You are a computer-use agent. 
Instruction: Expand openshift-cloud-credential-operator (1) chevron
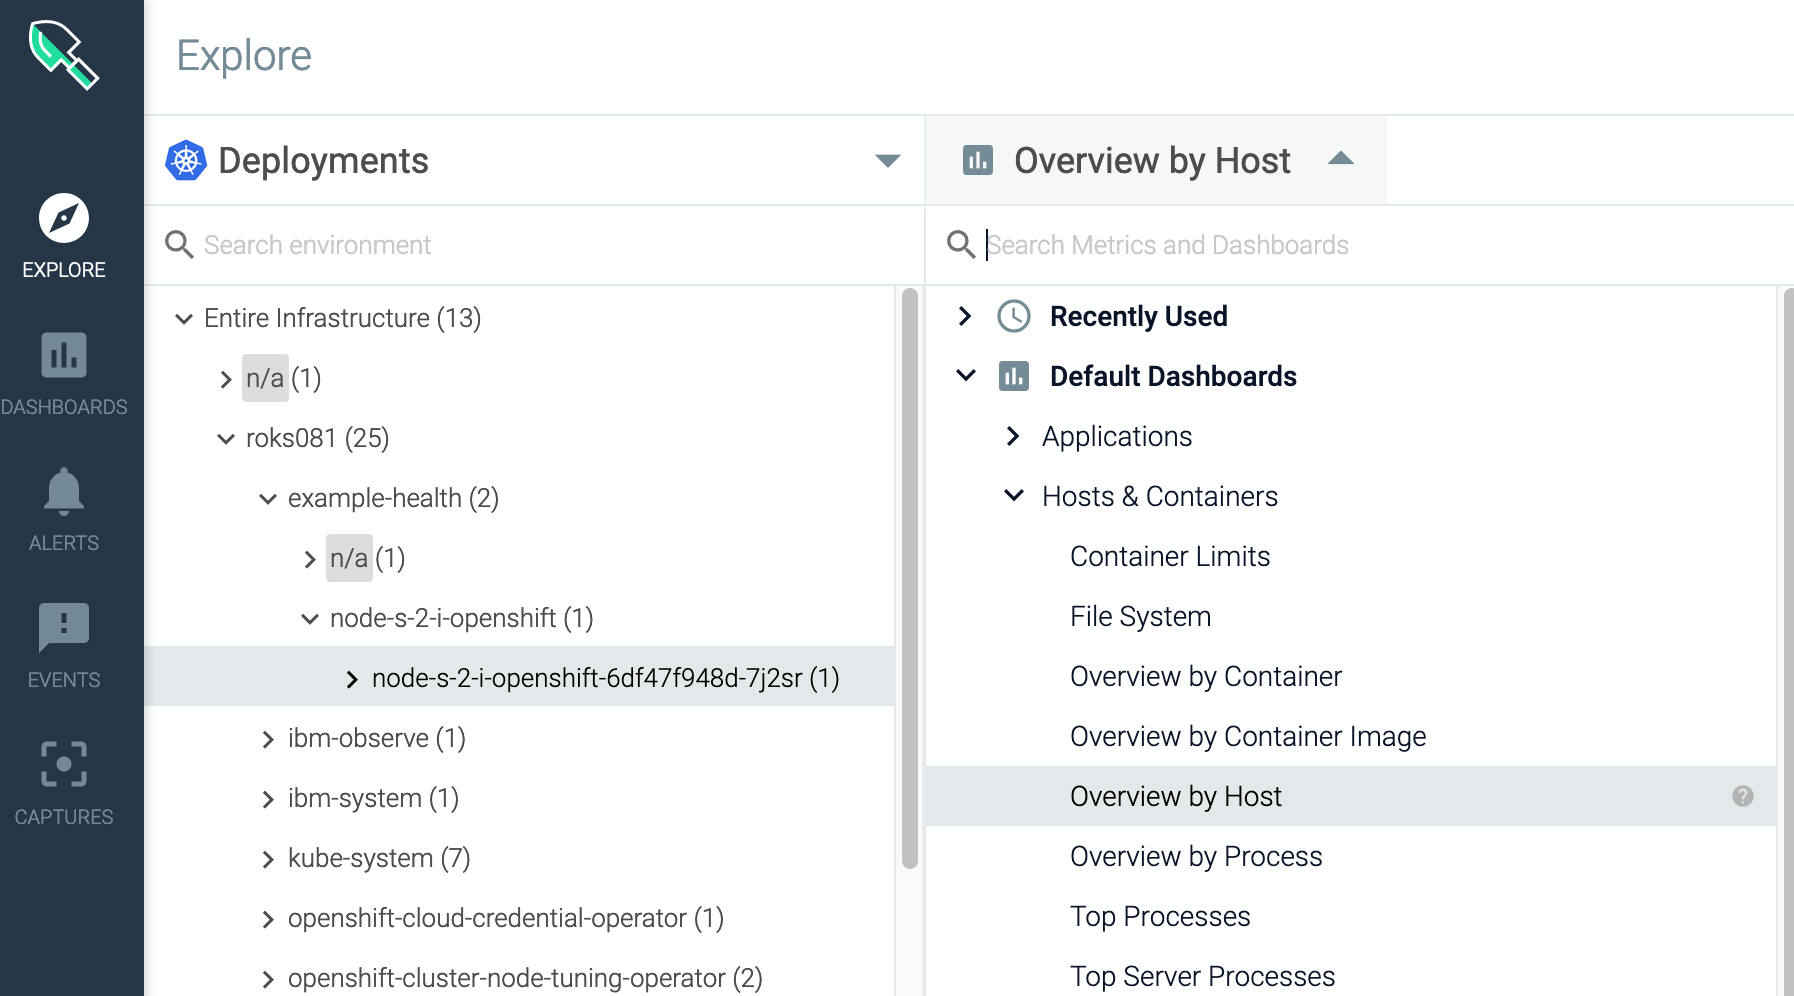pyautogui.click(x=268, y=919)
